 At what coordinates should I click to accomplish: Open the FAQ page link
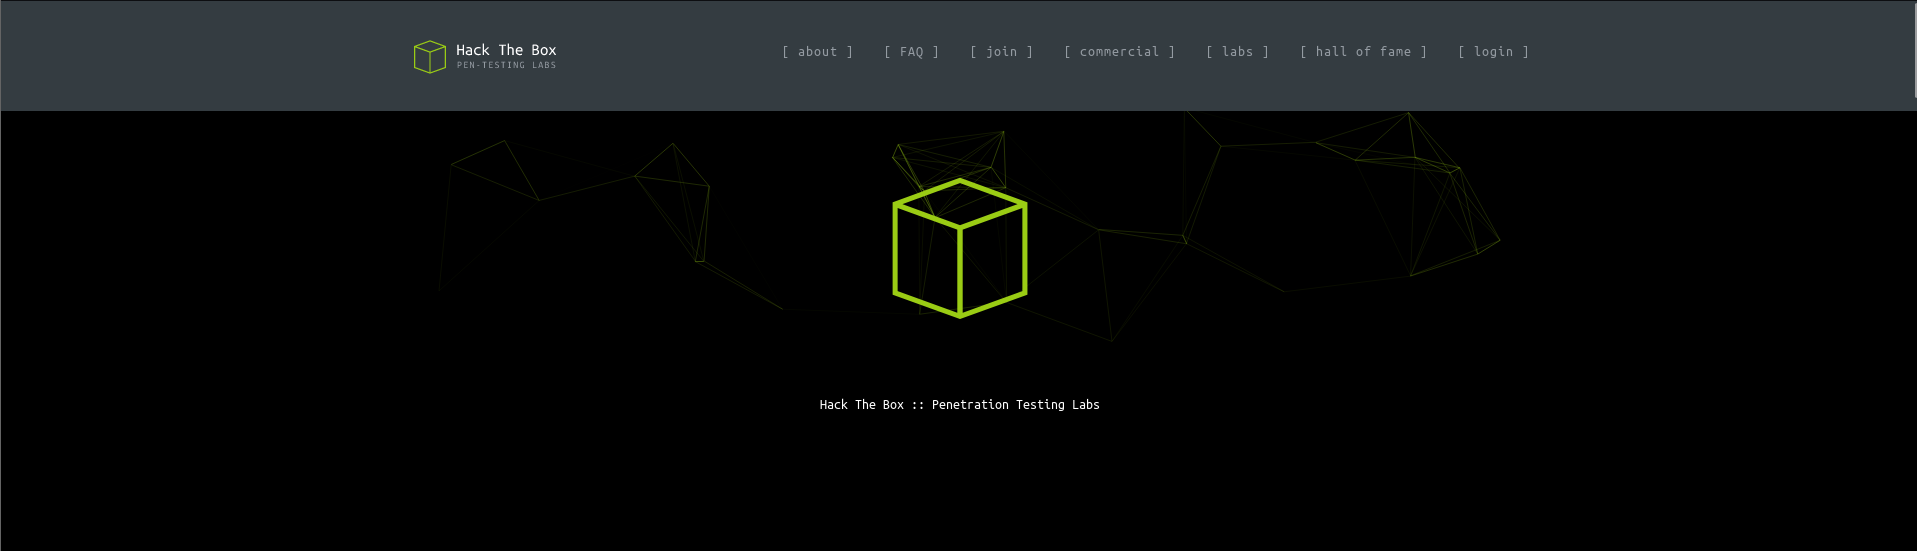point(912,52)
